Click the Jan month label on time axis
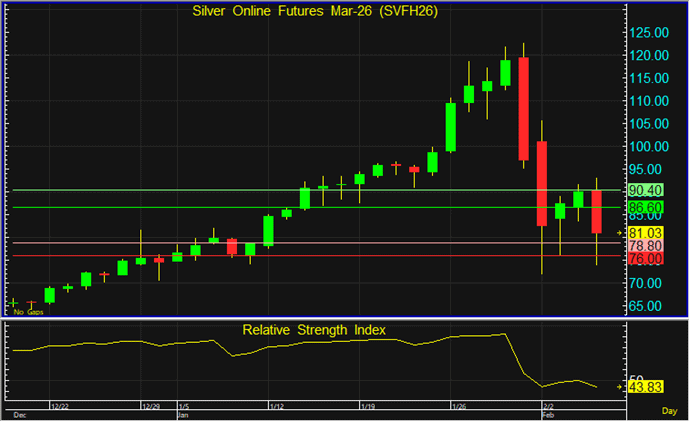Viewport: 690px width, 422px height. tap(182, 413)
